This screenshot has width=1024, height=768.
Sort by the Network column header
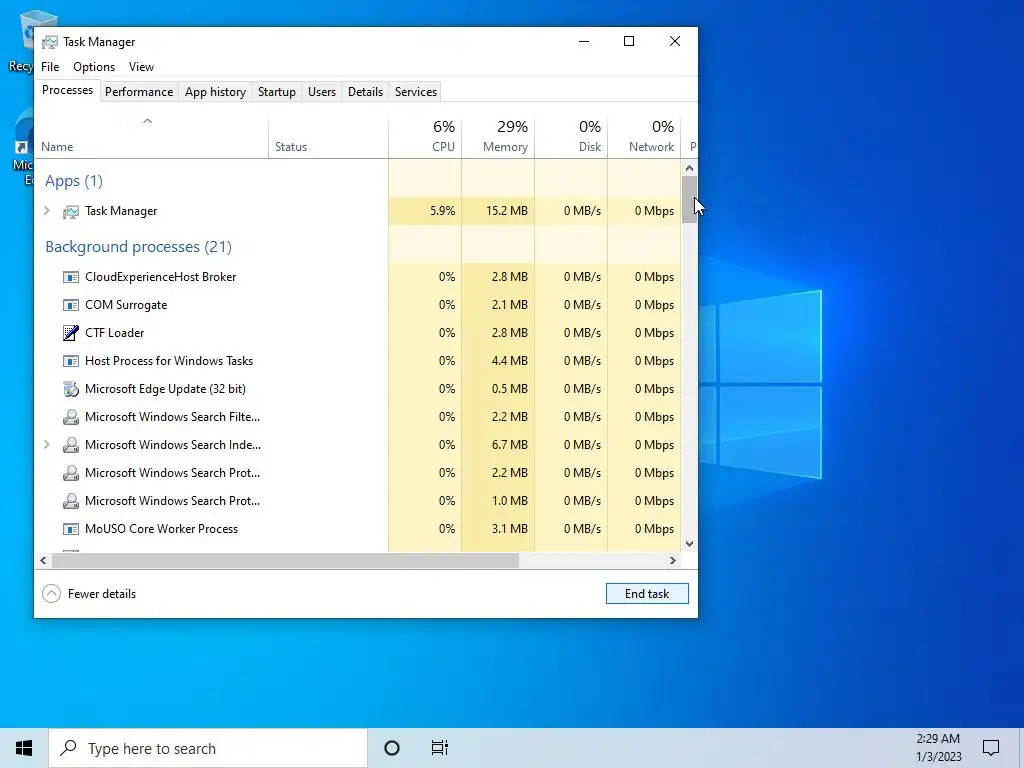[x=645, y=136]
